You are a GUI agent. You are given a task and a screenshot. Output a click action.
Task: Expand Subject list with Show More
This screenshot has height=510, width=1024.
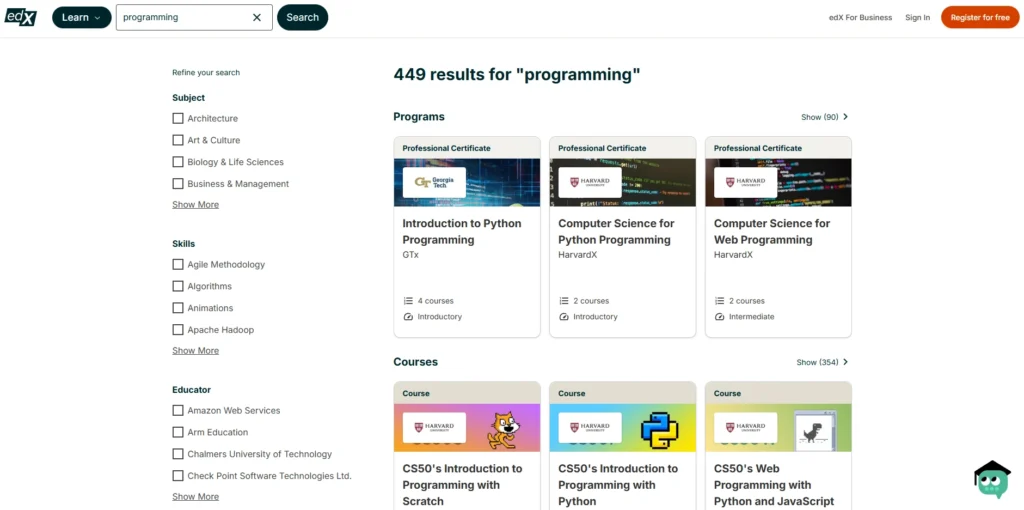click(195, 204)
